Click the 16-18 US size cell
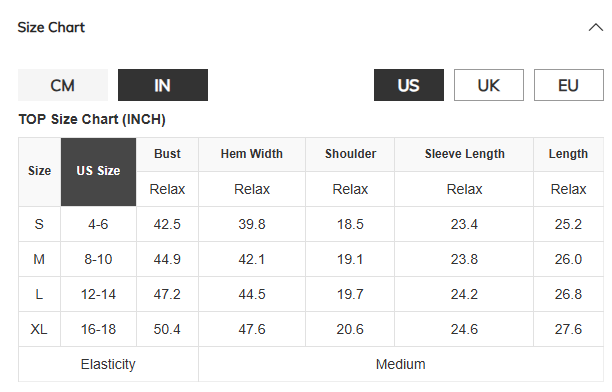 [98, 330]
